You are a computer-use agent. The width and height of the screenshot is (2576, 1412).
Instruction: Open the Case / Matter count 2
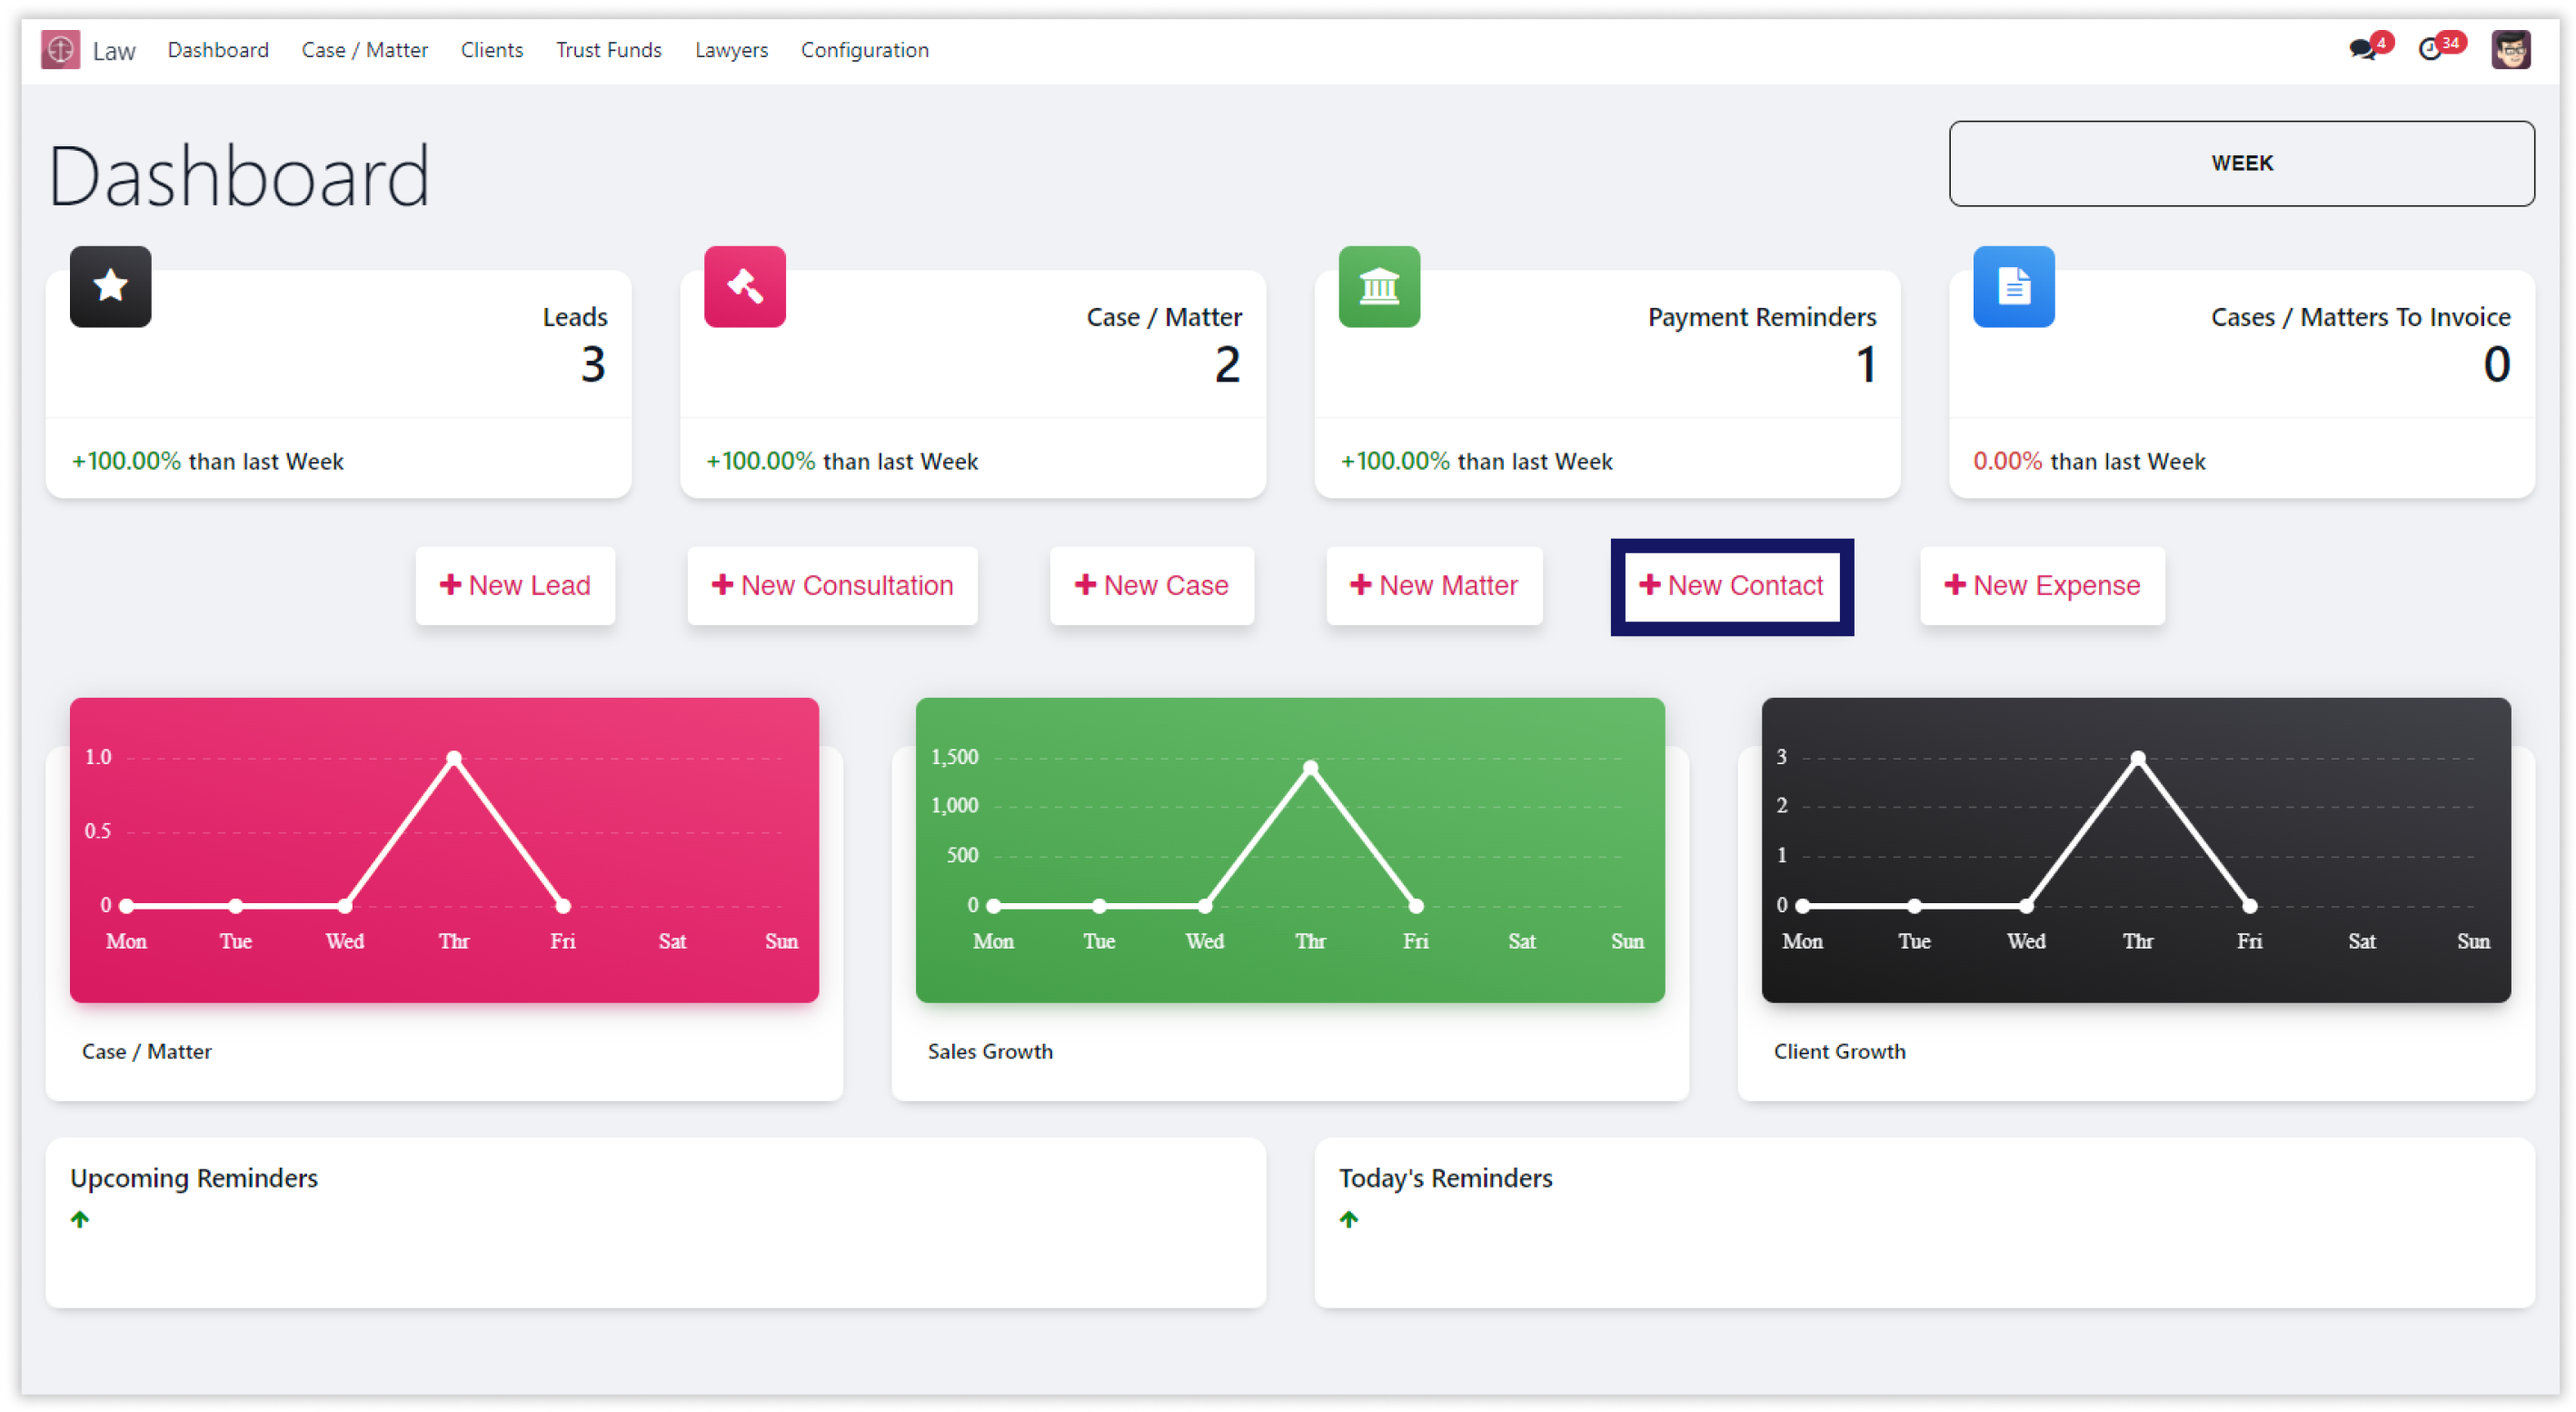click(1227, 364)
